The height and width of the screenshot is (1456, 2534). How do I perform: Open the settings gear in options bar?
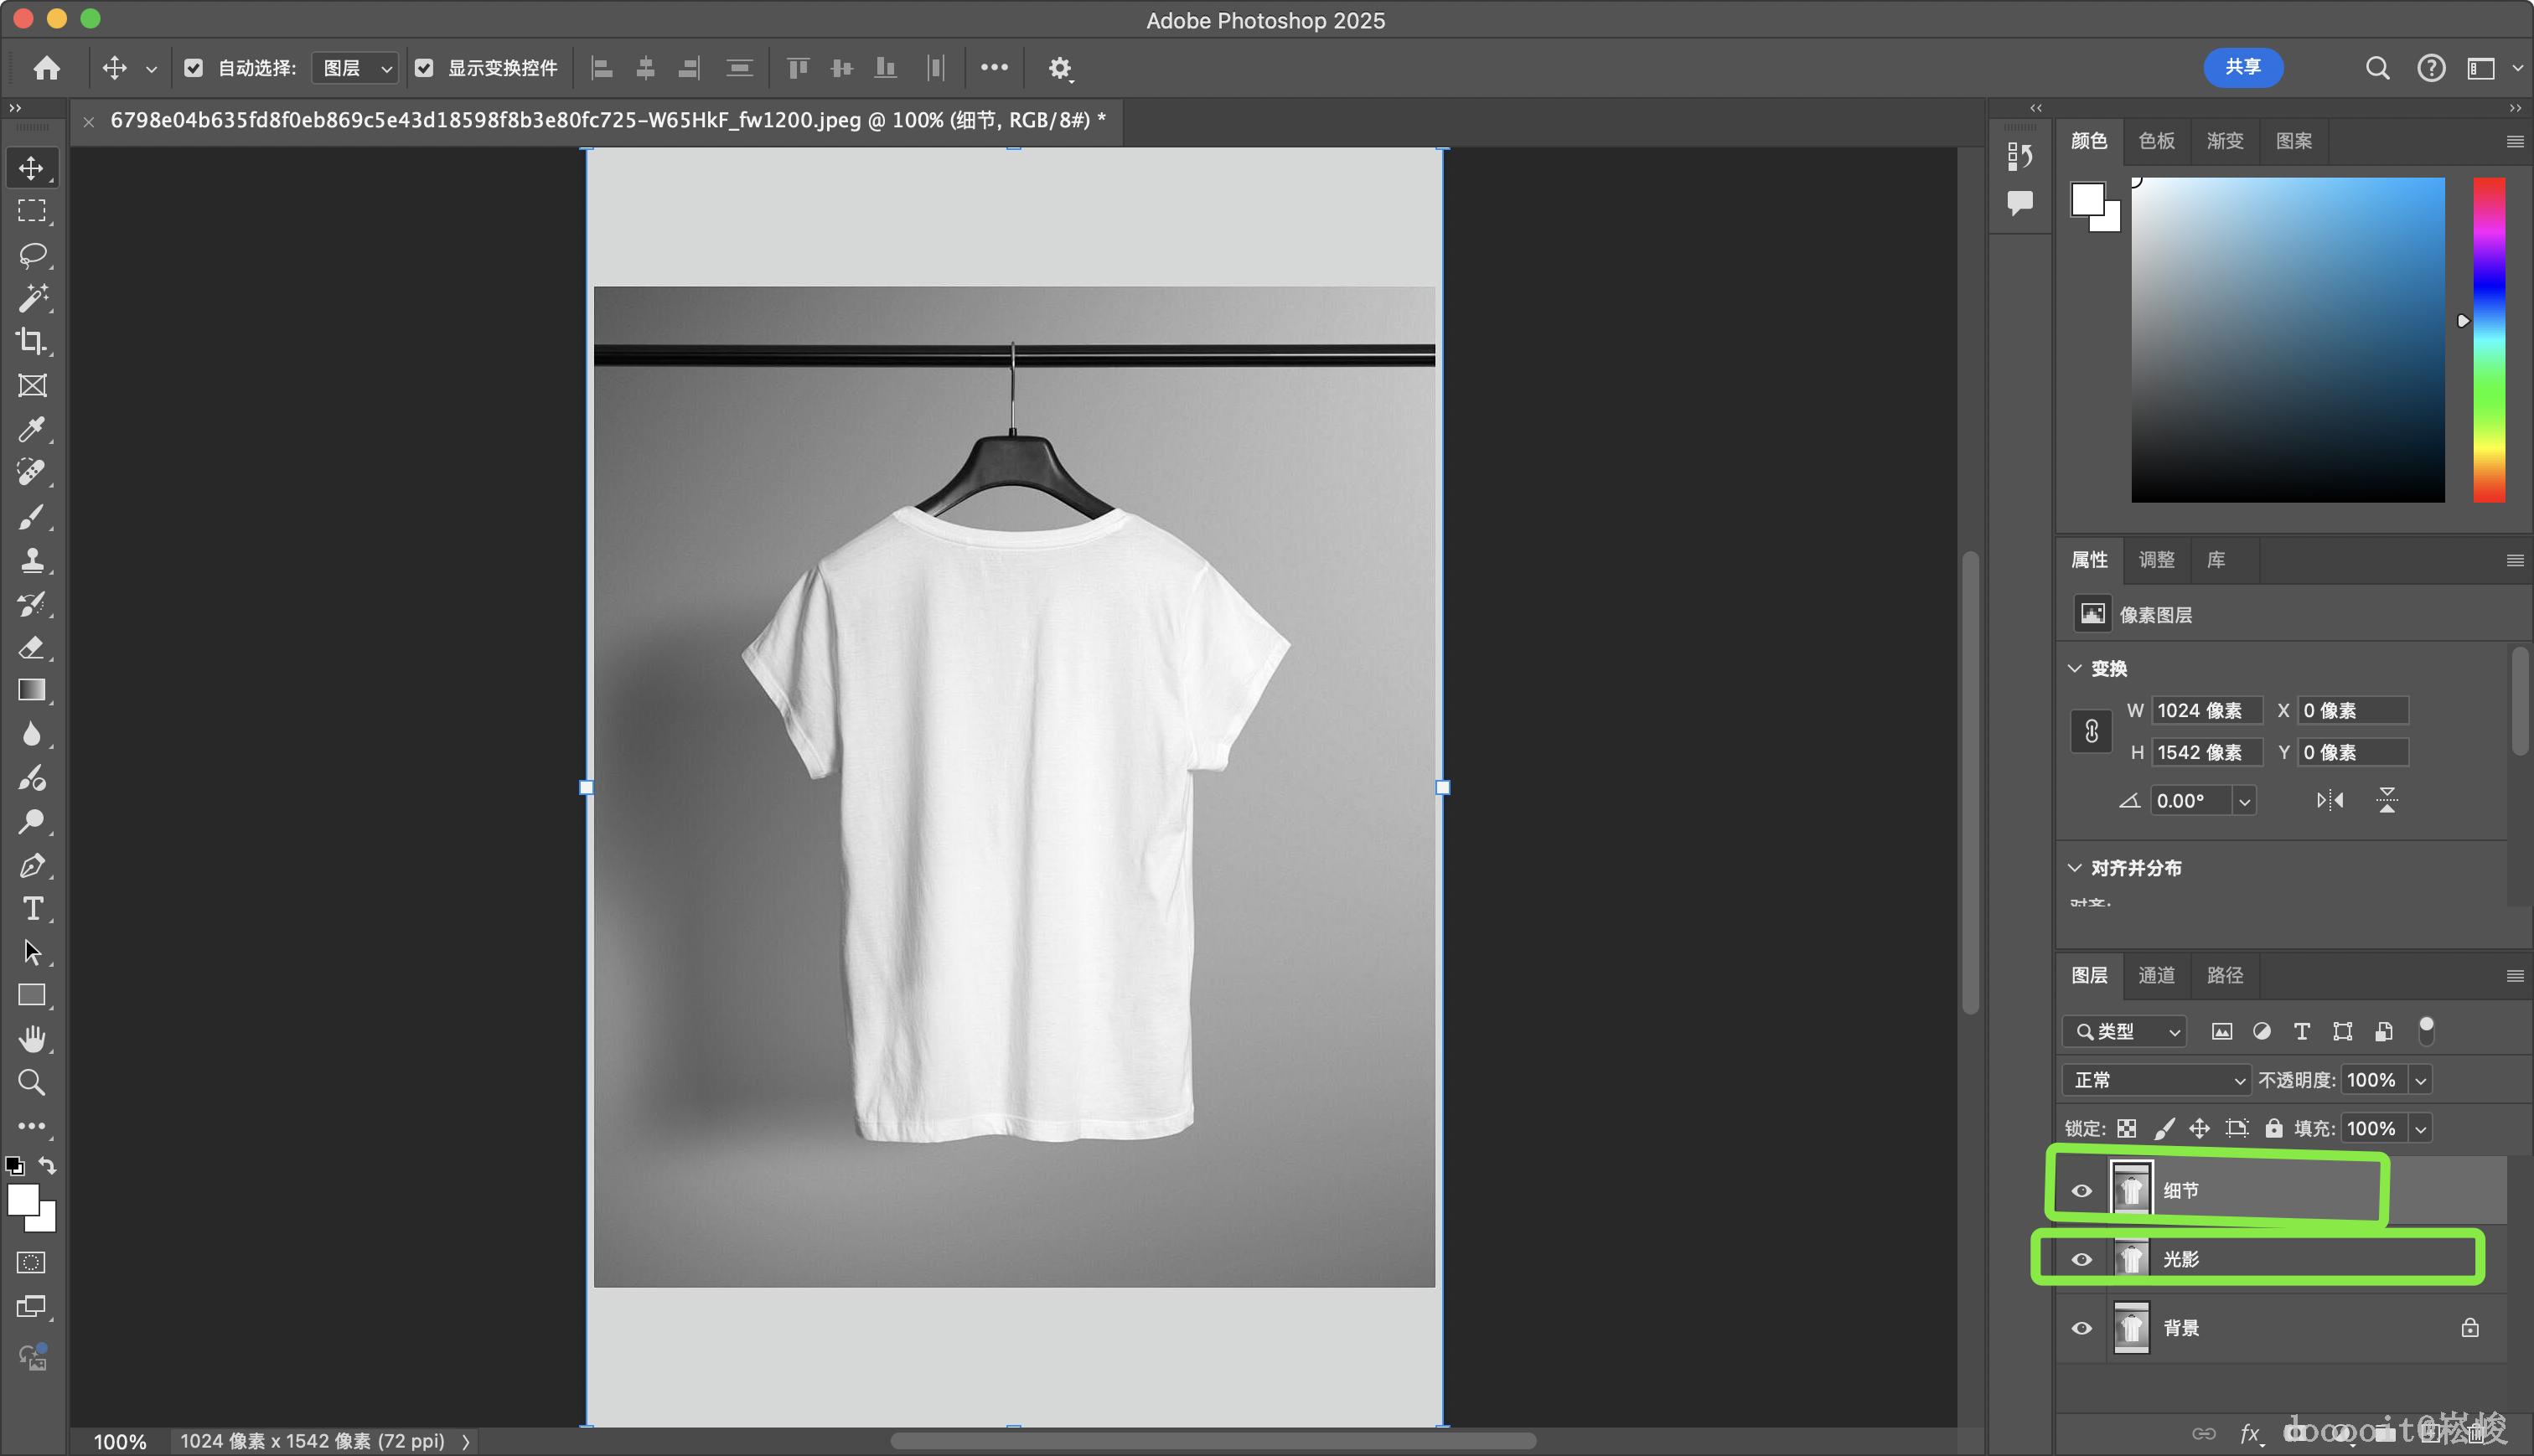pos(1059,68)
